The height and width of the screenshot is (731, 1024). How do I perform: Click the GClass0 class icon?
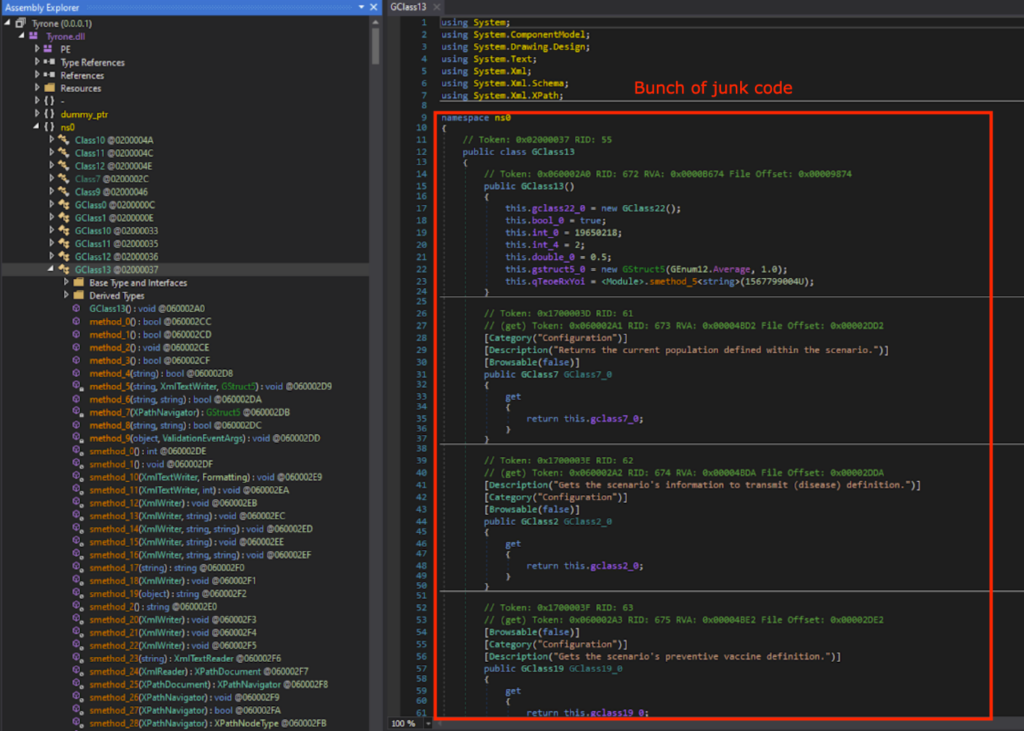pos(65,204)
